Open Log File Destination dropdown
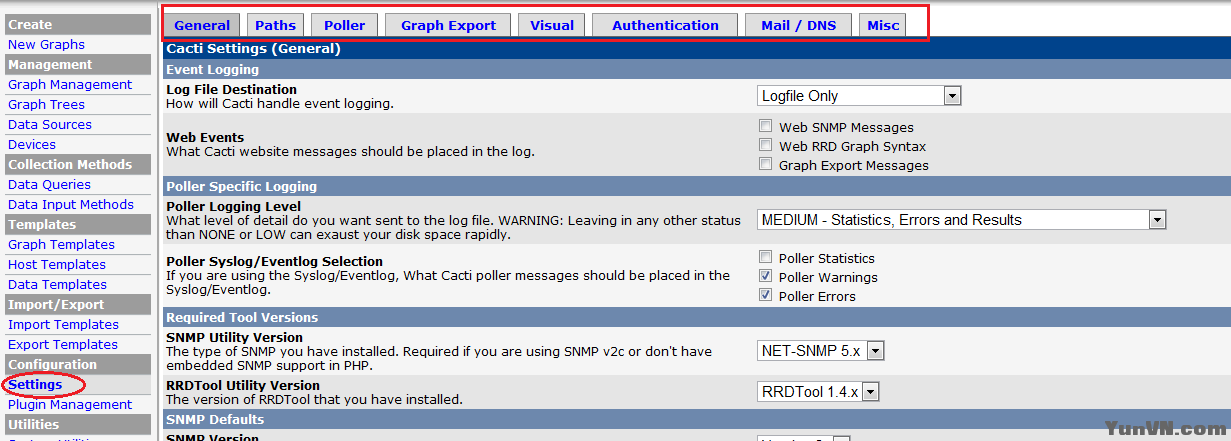Screen dimensions: 1231x441 (859, 96)
